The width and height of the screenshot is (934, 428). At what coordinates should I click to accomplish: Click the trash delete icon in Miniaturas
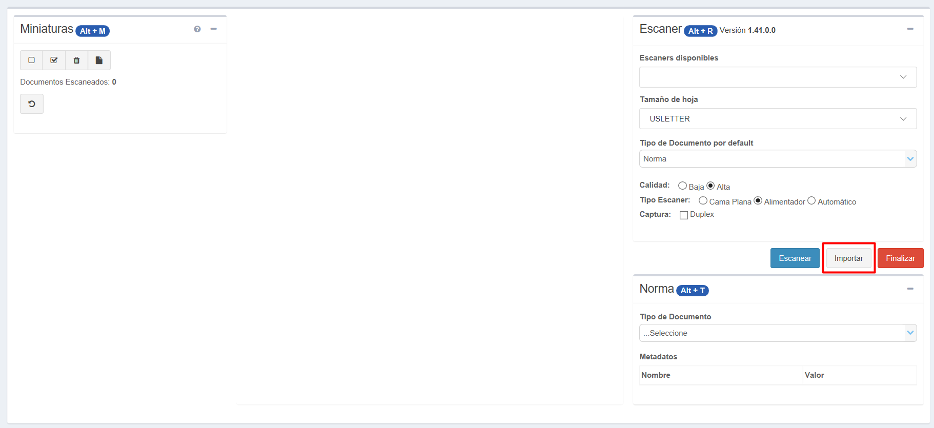coord(76,60)
